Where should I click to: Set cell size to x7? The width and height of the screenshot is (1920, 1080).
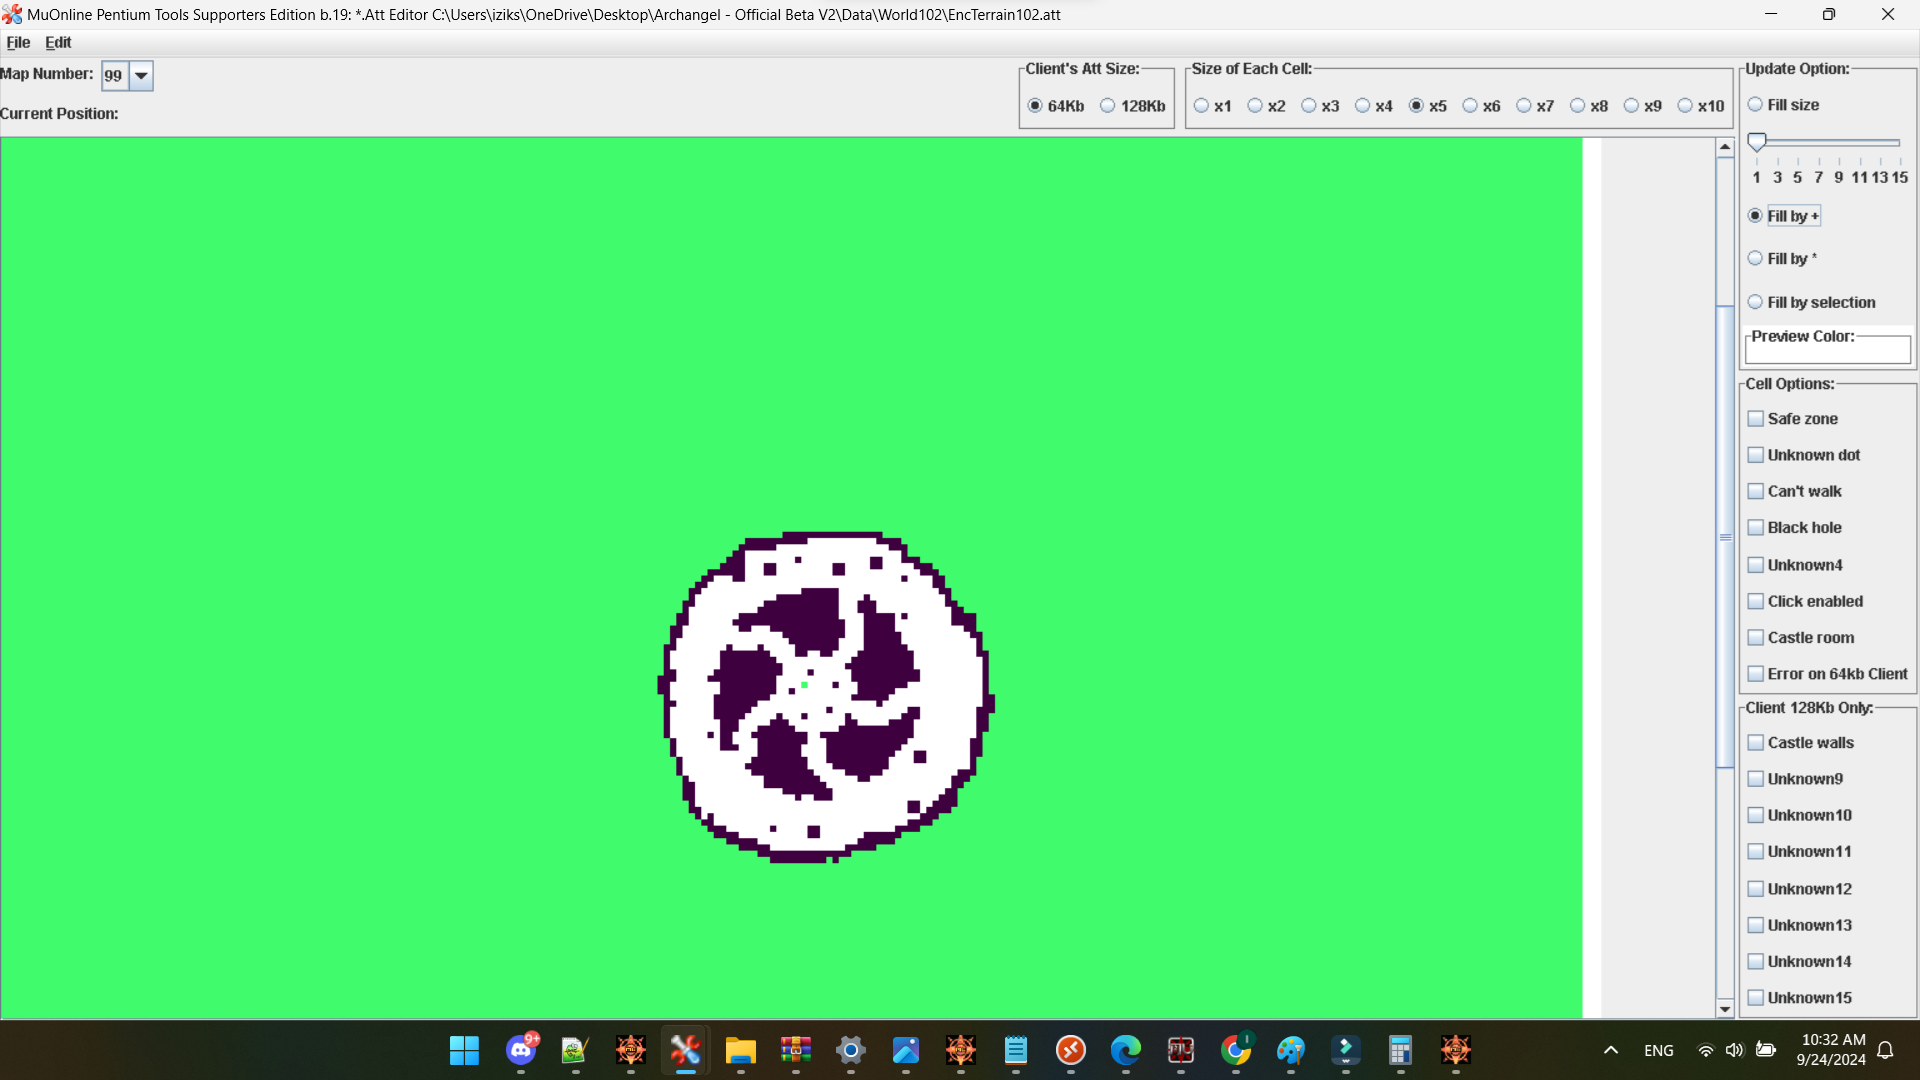click(x=1535, y=106)
